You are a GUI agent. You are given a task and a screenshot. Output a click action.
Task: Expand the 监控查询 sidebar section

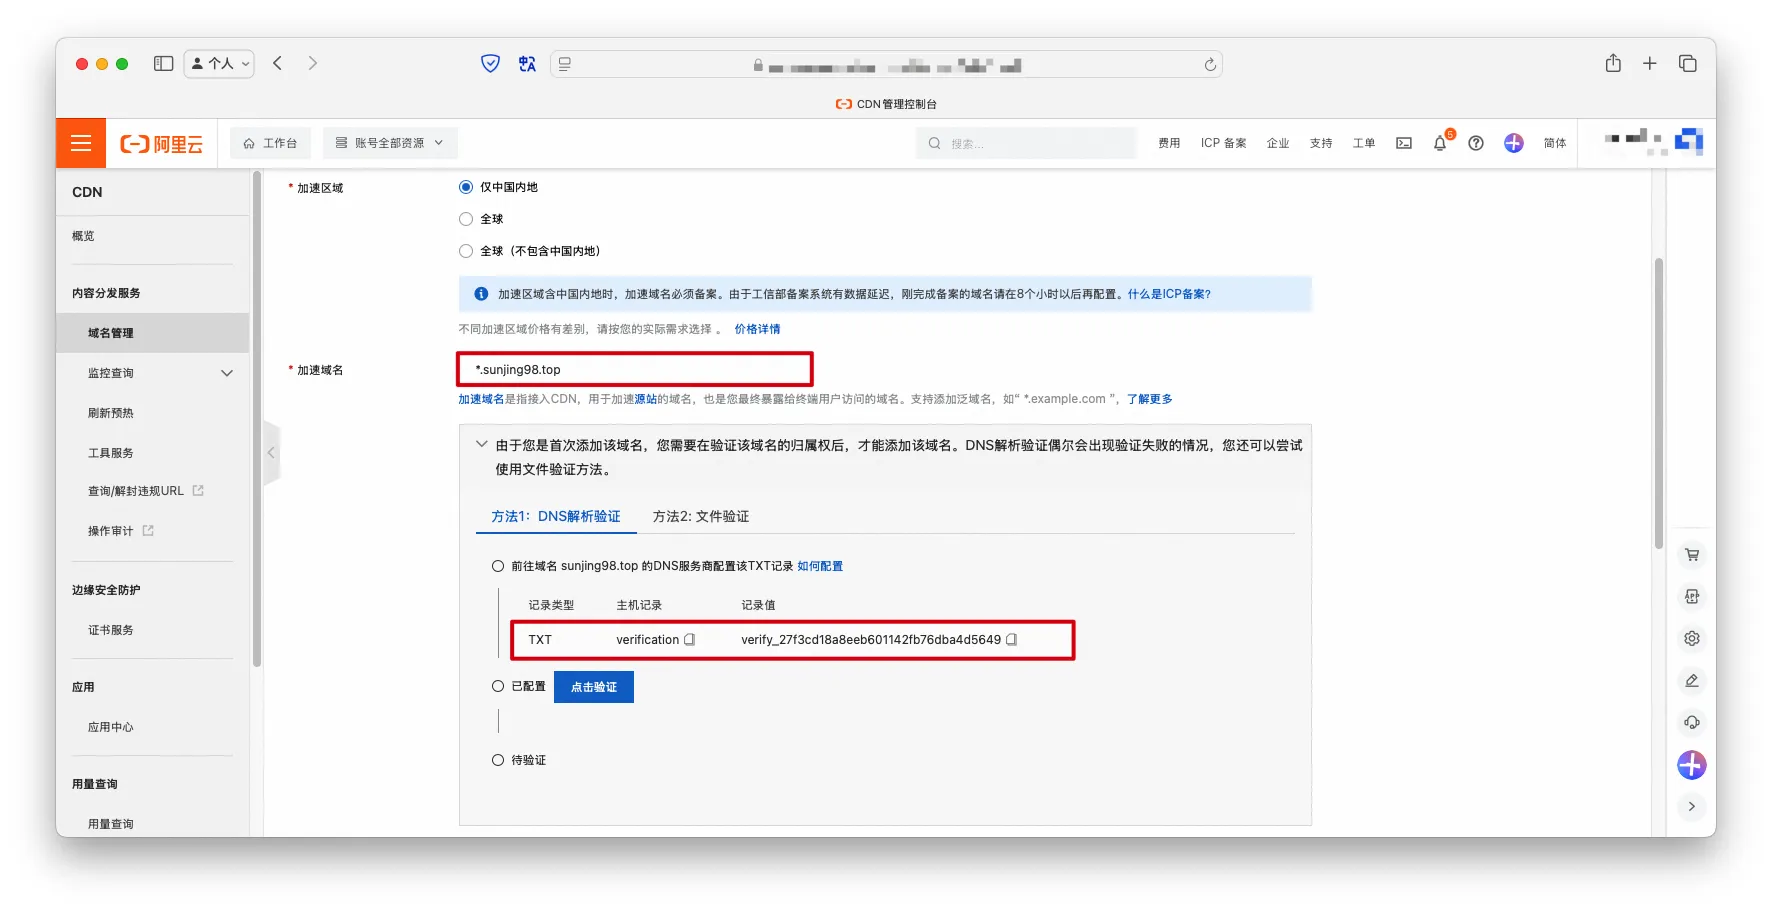(227, 373)
